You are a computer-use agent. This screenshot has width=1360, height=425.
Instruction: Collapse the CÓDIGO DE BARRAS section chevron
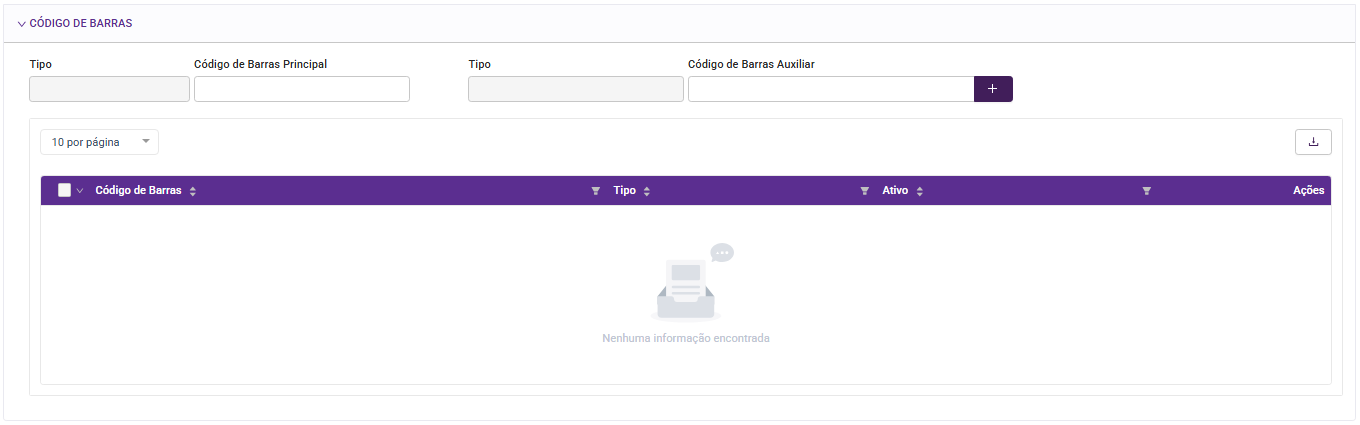tap(21, 23)
